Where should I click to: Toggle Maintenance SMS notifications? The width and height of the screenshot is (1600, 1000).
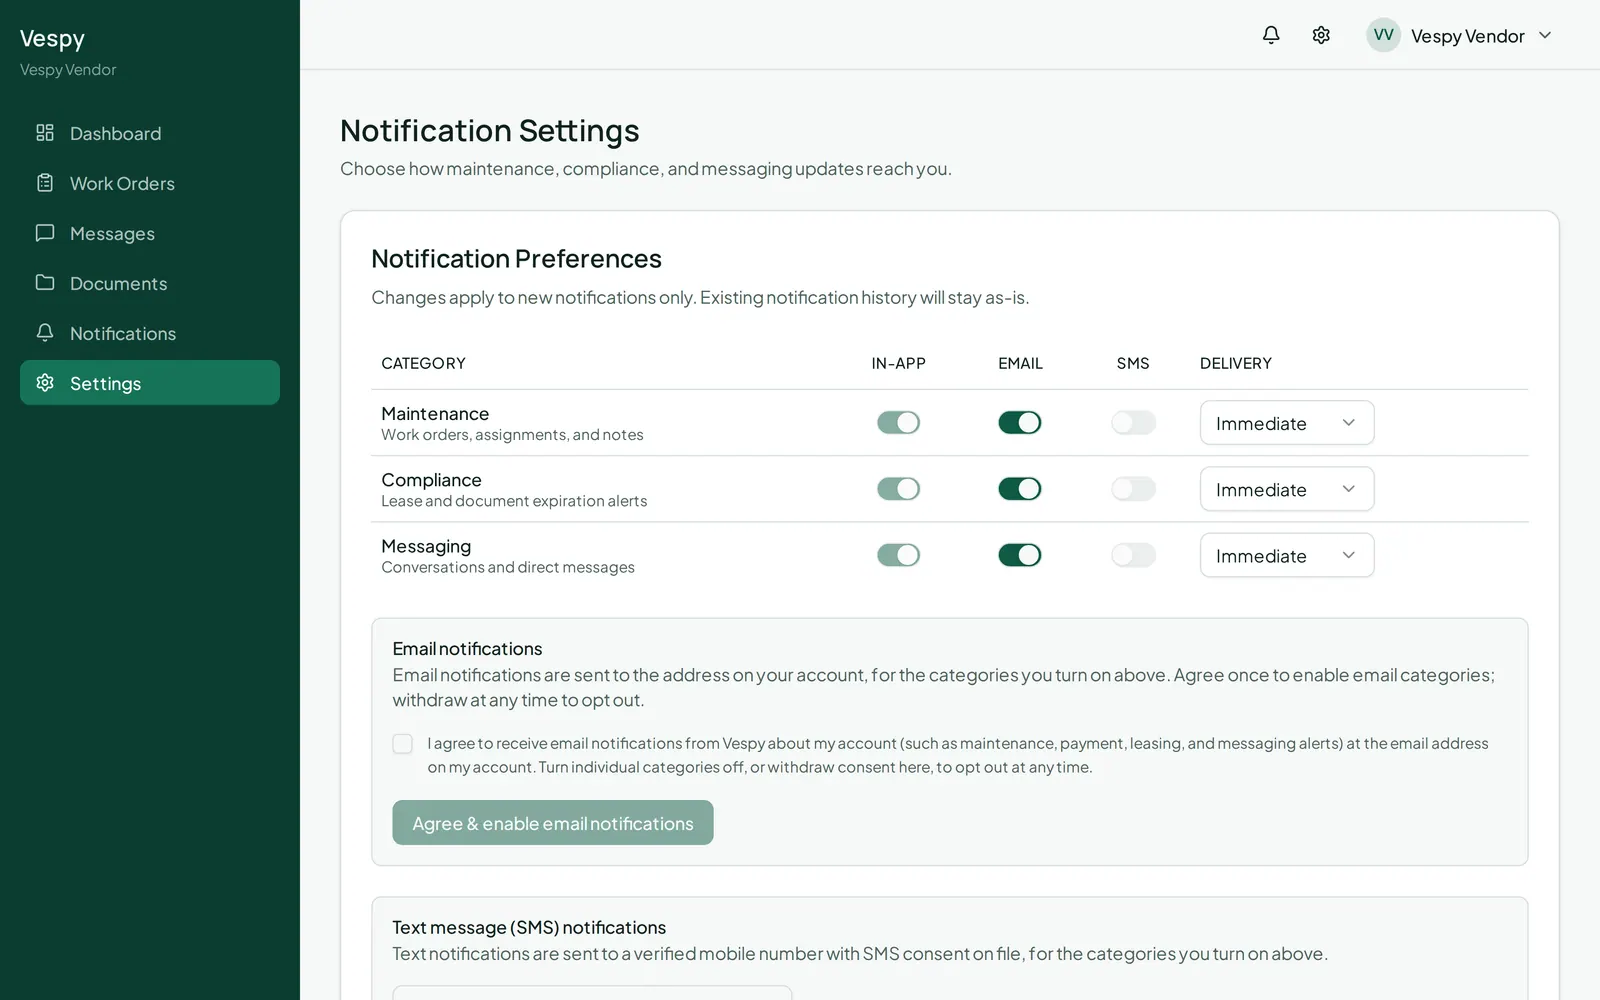tap(1133, 423)
